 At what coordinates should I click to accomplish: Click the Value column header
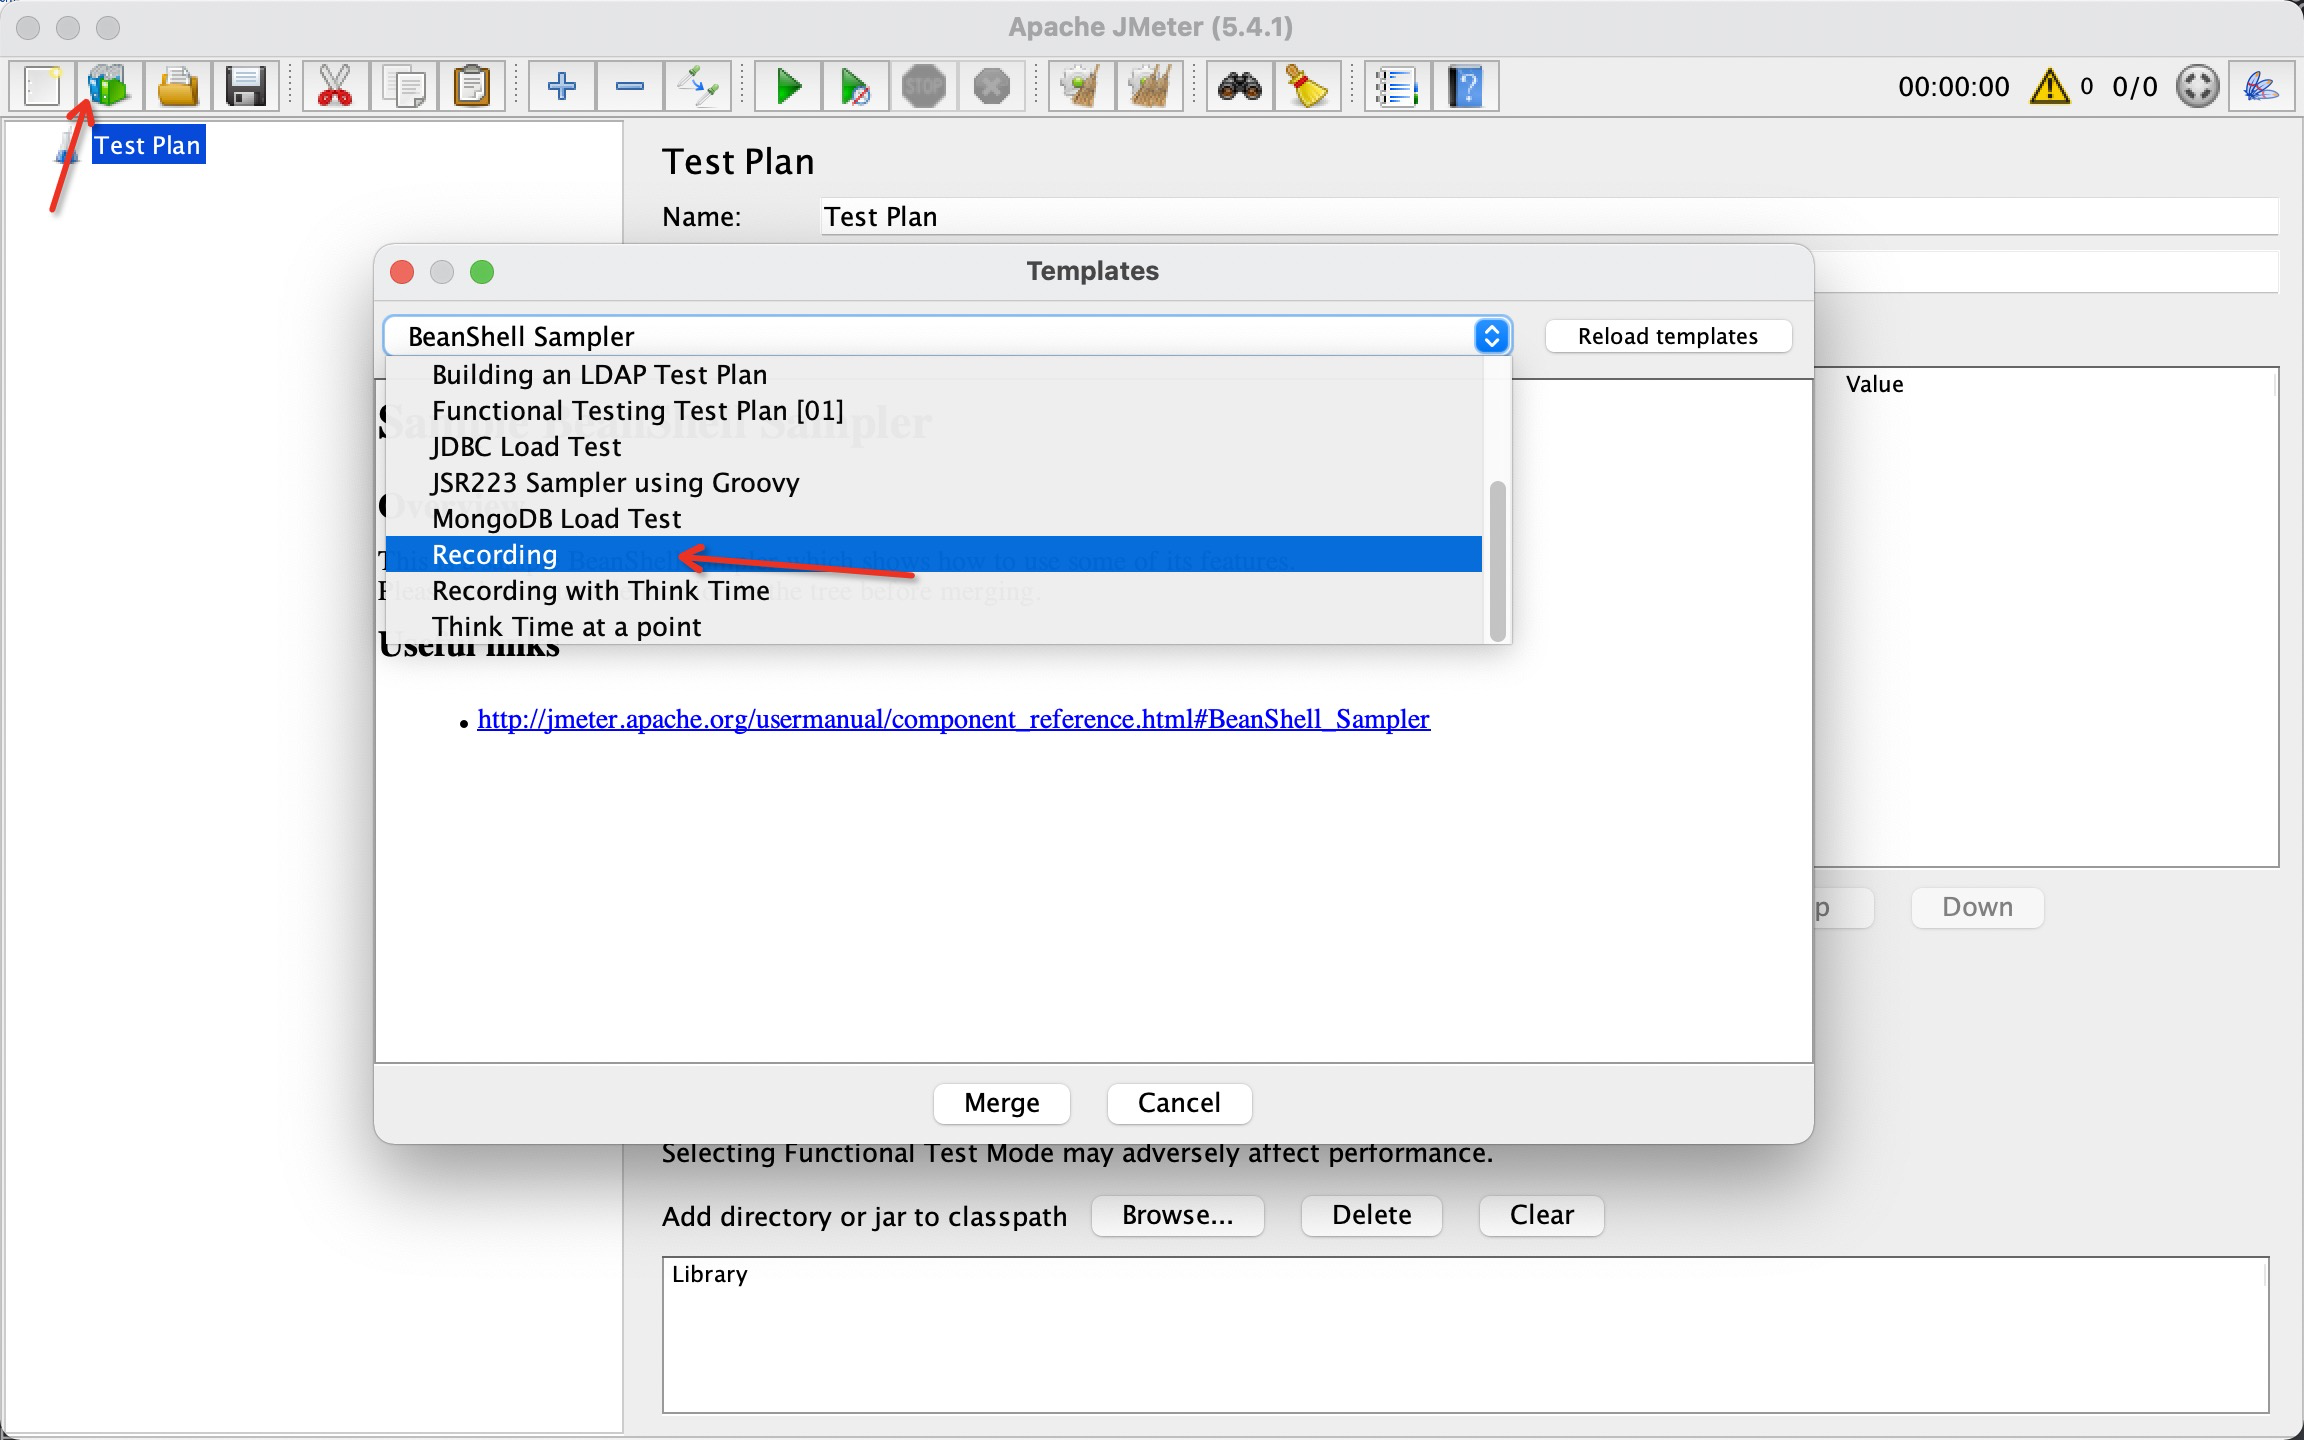pos(1874,384)
